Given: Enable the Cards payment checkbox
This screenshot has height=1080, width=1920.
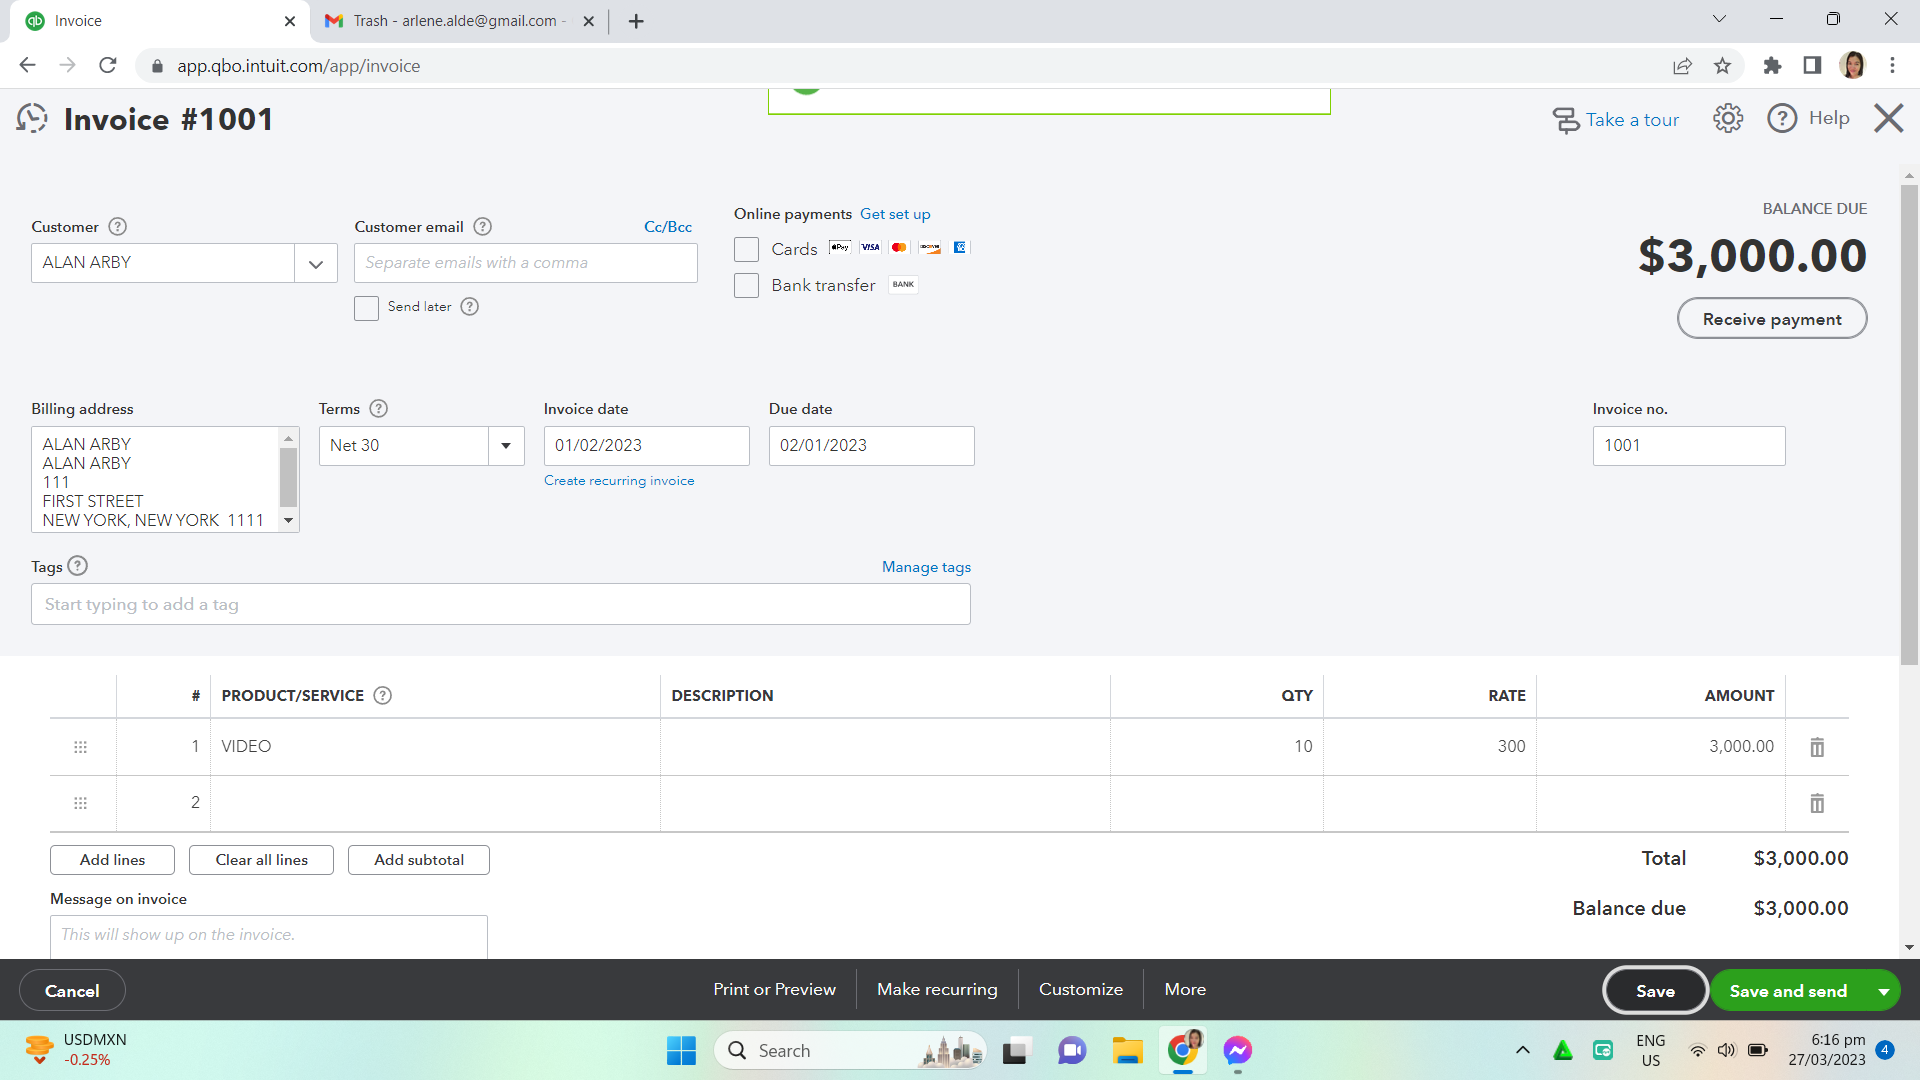Looking at the screenshot, I should coord(746,249).
